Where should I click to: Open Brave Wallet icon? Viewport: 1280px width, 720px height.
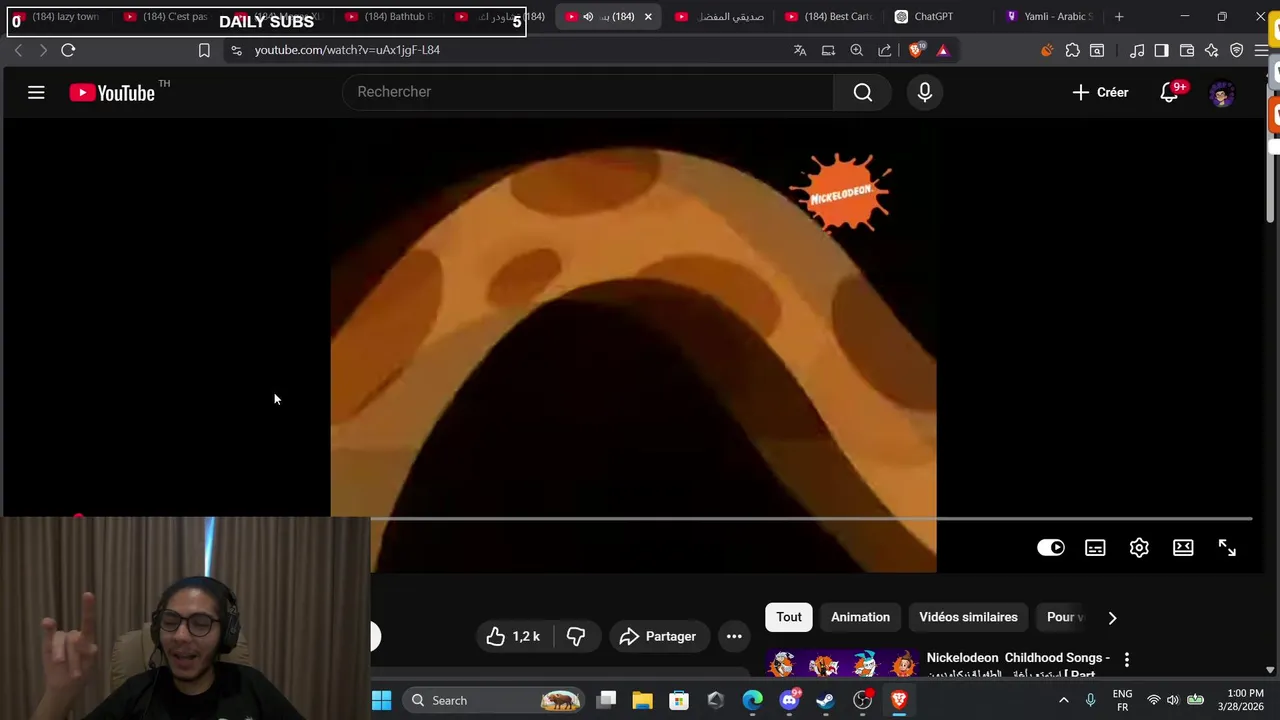(x=1187, y=50)
